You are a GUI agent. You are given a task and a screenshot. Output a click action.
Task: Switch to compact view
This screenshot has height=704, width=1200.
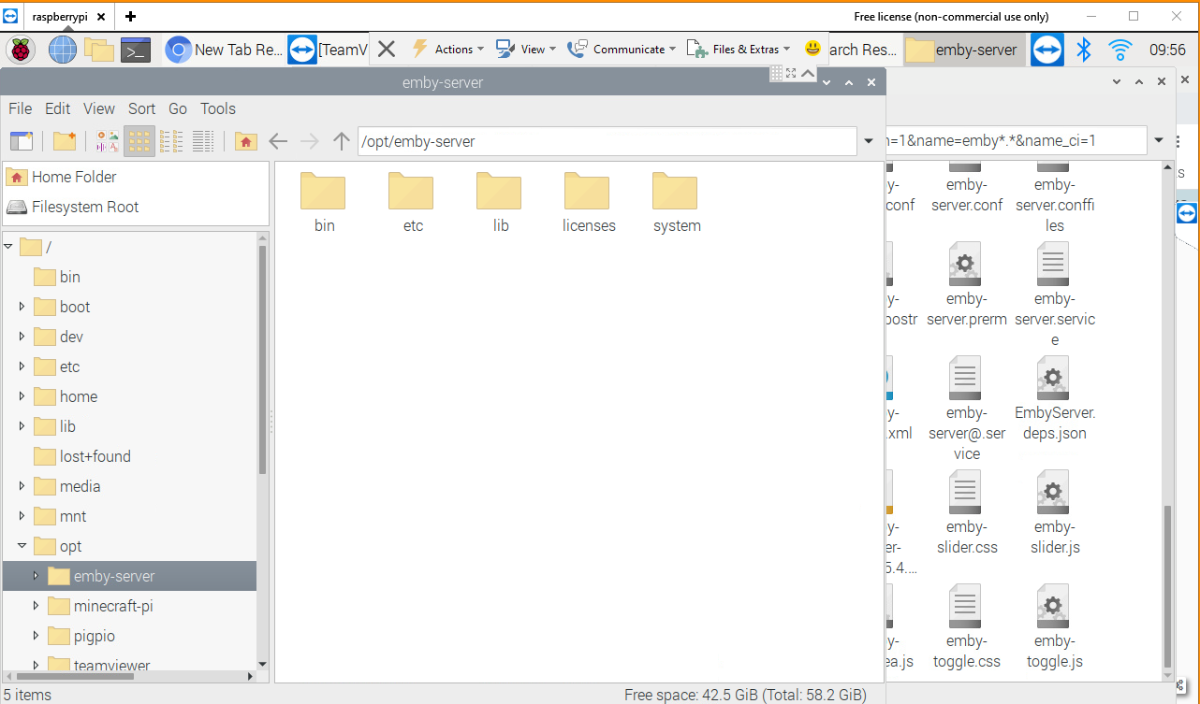click(x=172, y=142)
